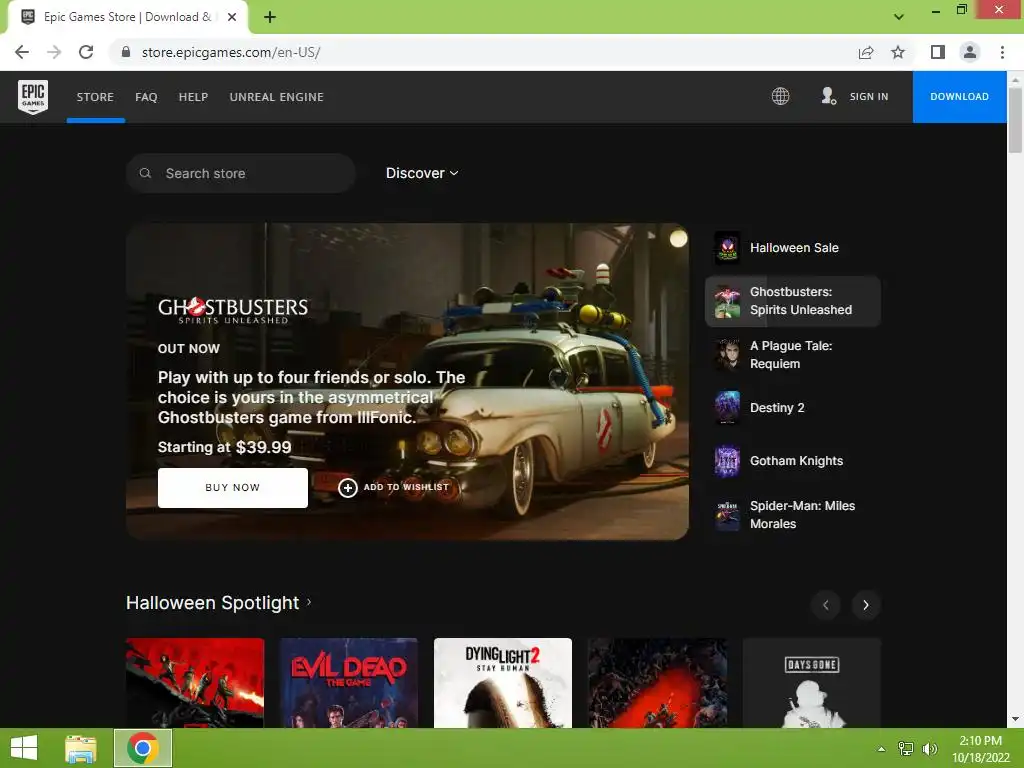Open File Explorer from taskbar
Viewport: 1024px width, 768px height.
81,748
